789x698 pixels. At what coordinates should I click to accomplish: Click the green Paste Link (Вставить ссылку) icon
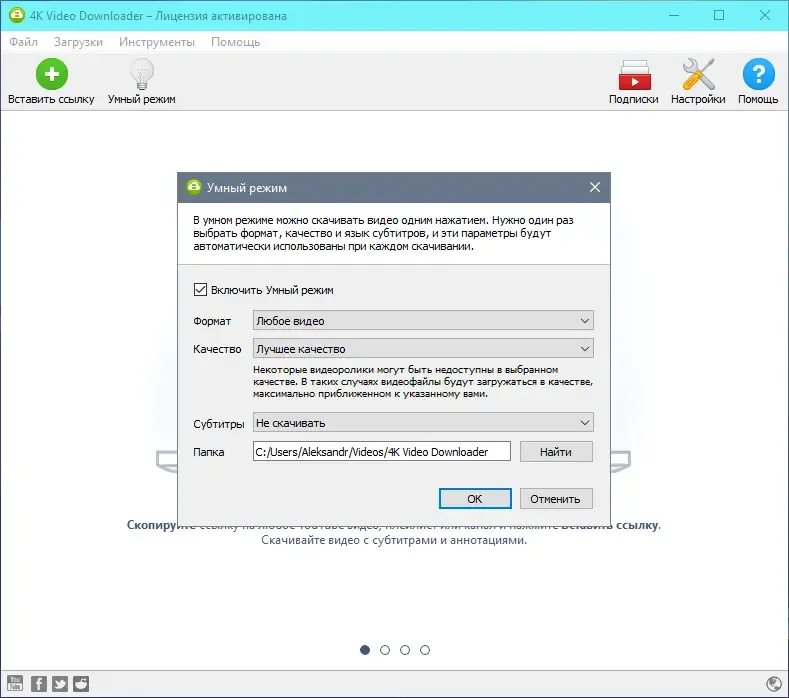(x=51, y=74)
